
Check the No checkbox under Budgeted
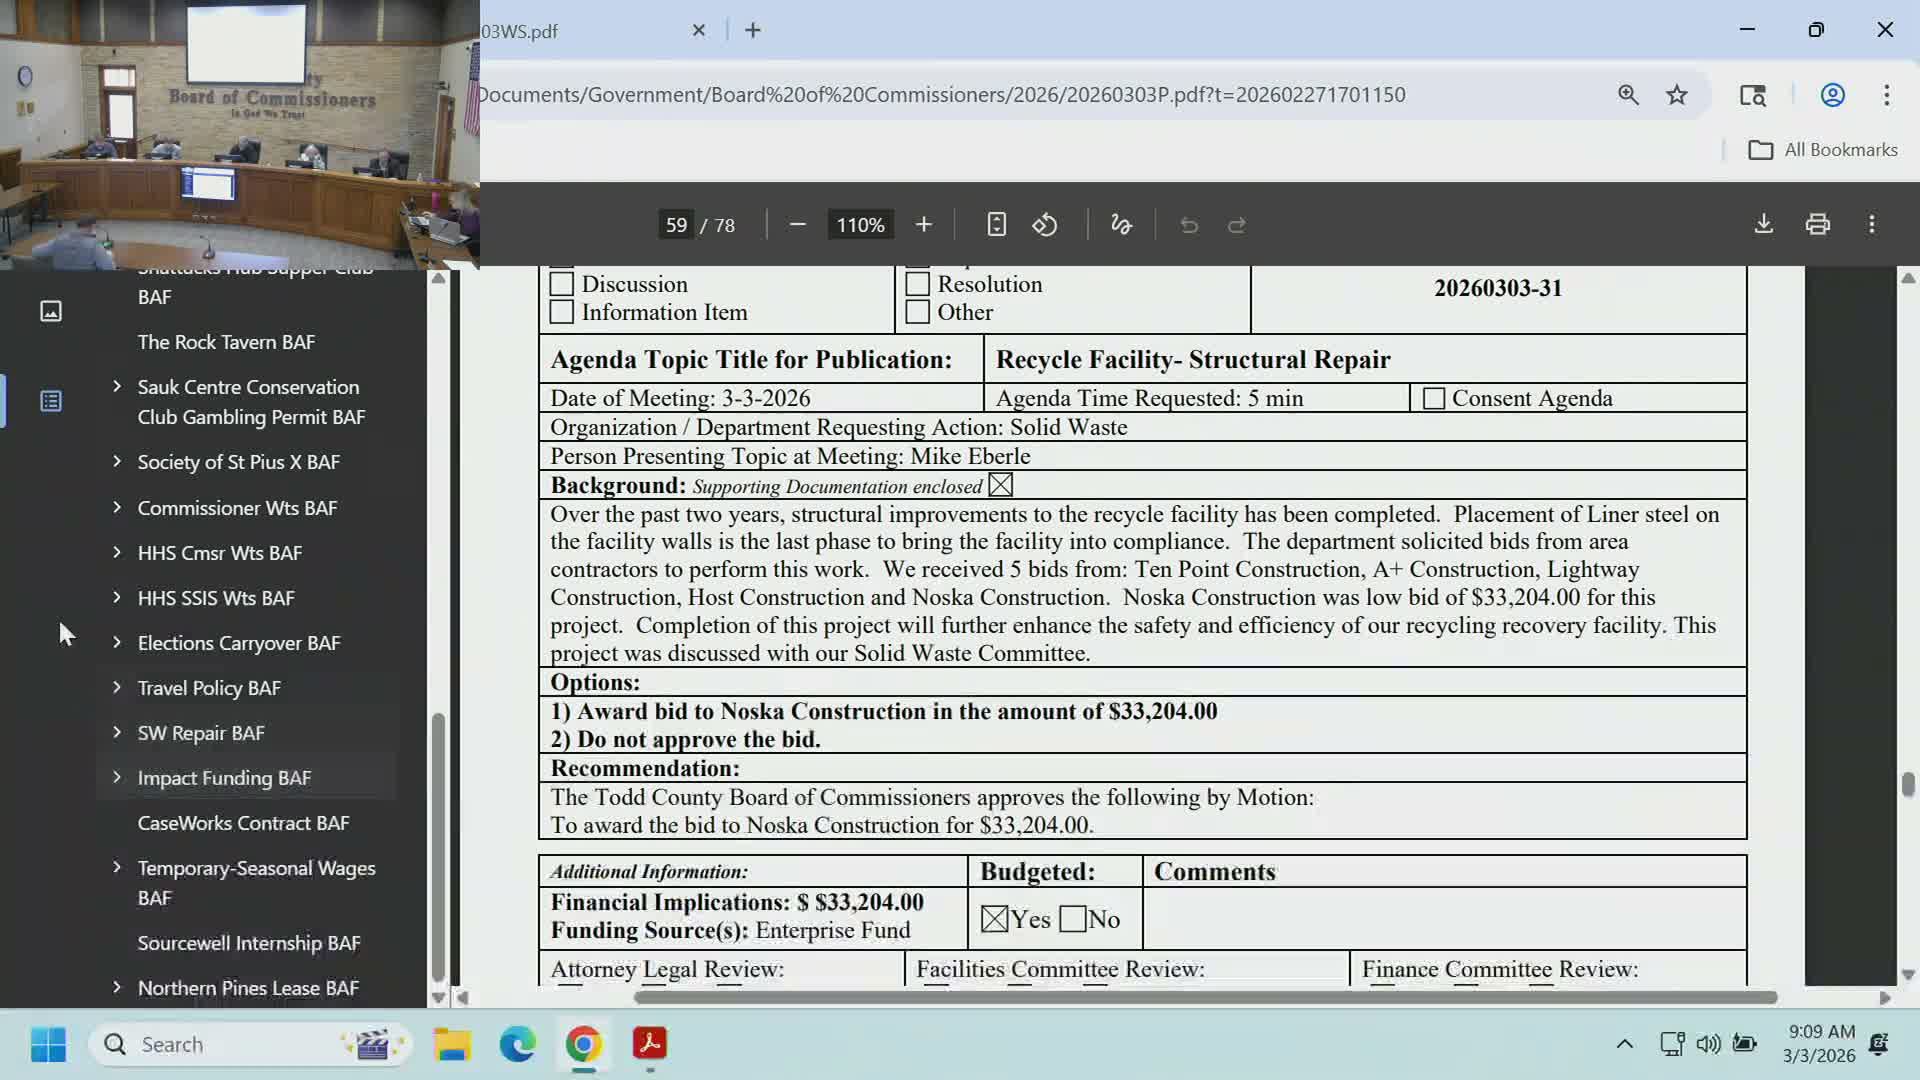pos(1075,918)
